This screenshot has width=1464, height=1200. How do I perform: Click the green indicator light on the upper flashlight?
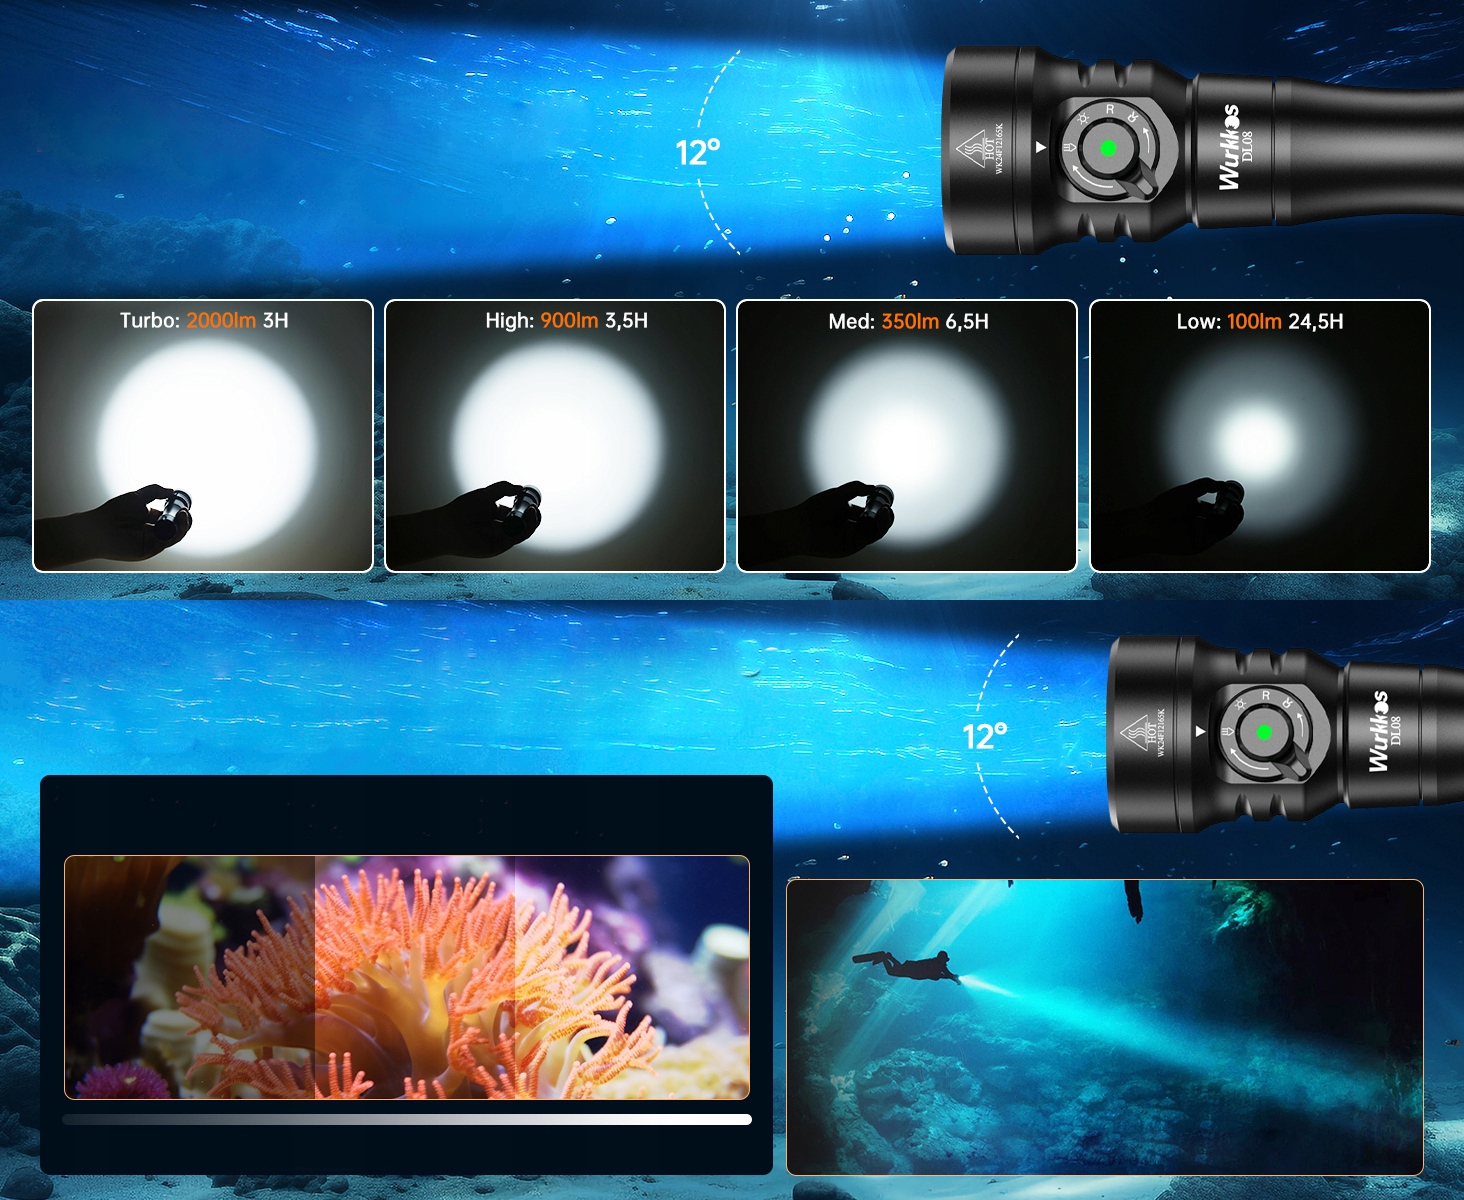(x=1108, y=148)
